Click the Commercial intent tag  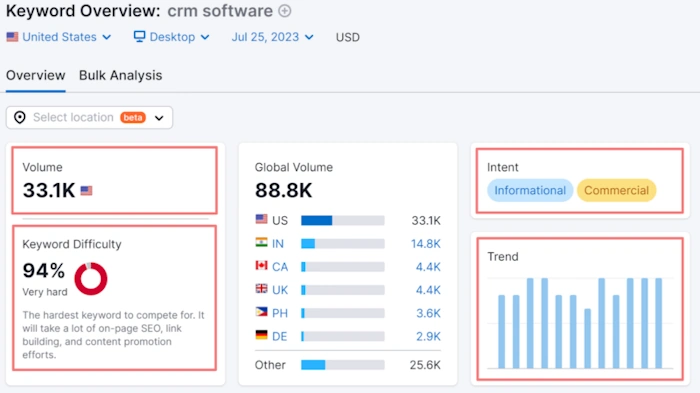(617, 191)
